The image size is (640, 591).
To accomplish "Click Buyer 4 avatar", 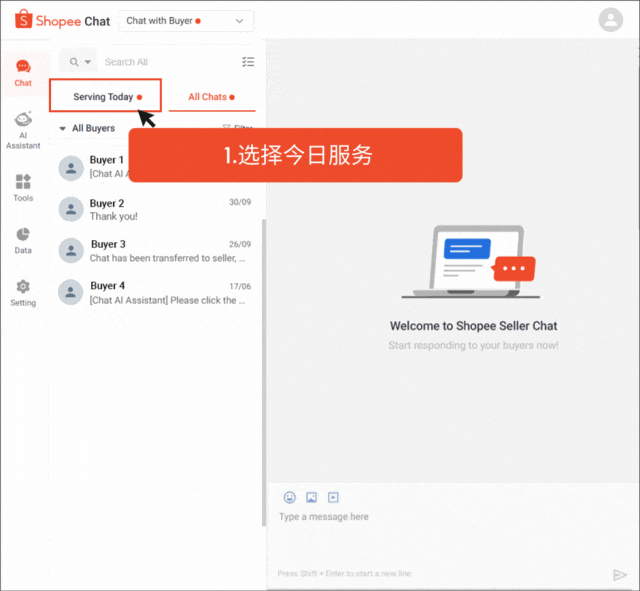I will [x=71, y=292].
